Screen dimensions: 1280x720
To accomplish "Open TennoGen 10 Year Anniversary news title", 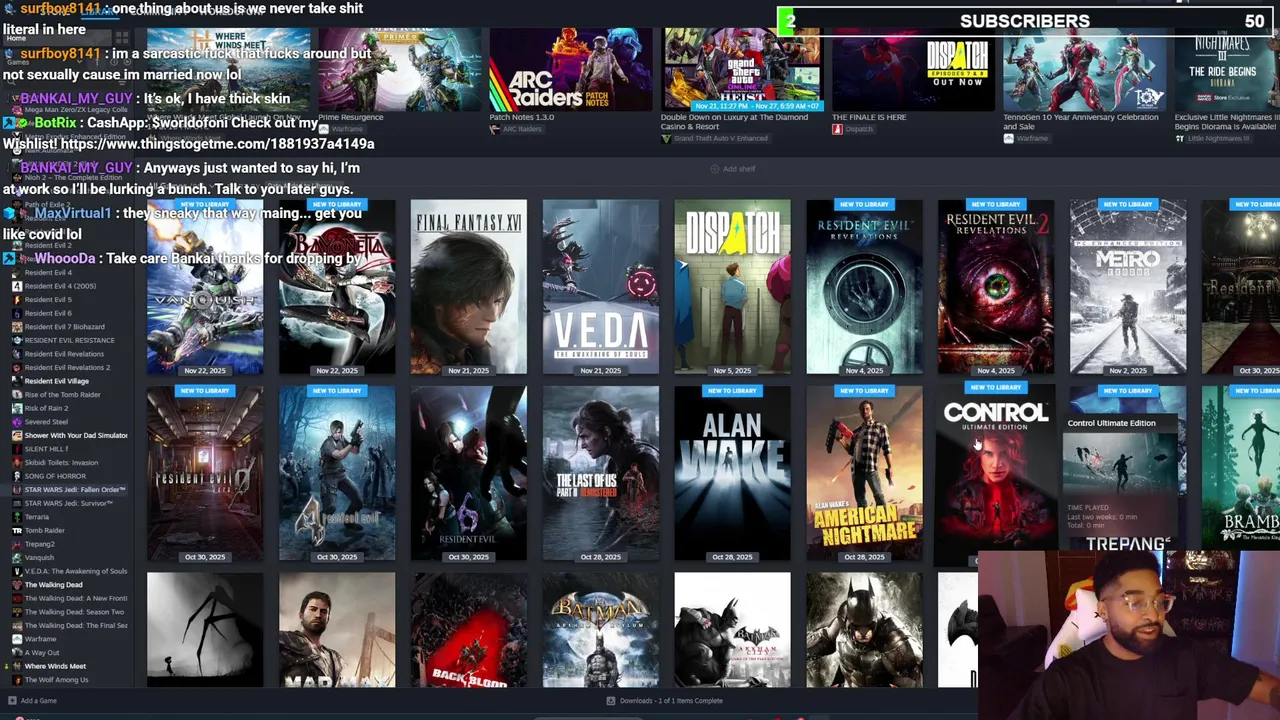I will (x=1081, y=121).
